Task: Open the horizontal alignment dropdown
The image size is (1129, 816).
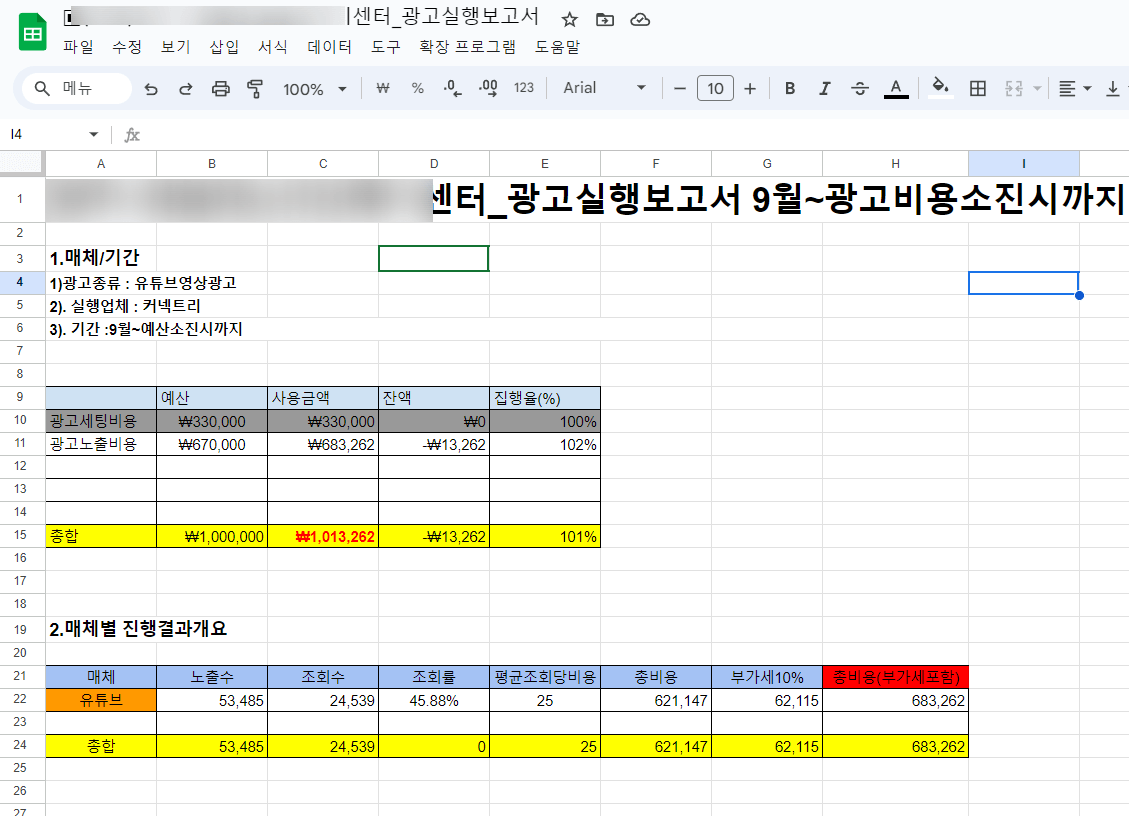Action: (1073, 88)
